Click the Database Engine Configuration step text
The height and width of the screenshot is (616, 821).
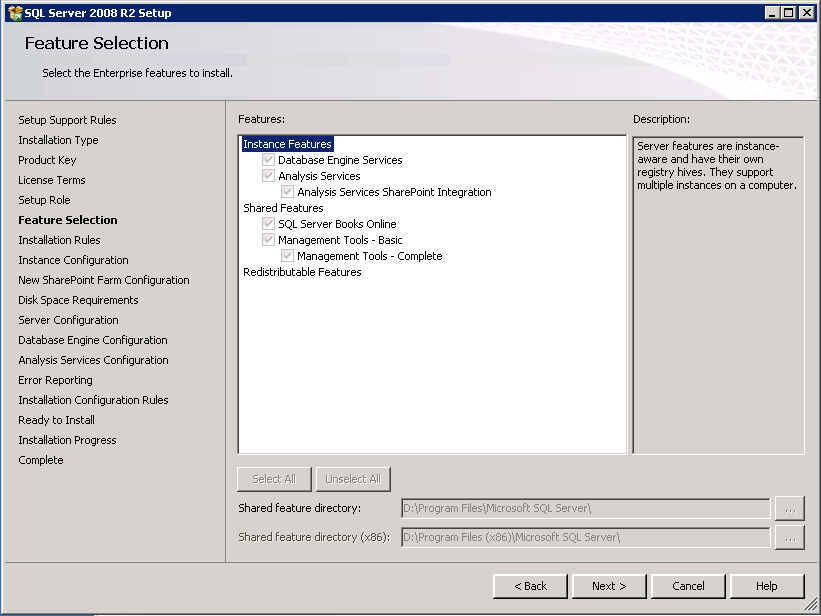point(93,340)
